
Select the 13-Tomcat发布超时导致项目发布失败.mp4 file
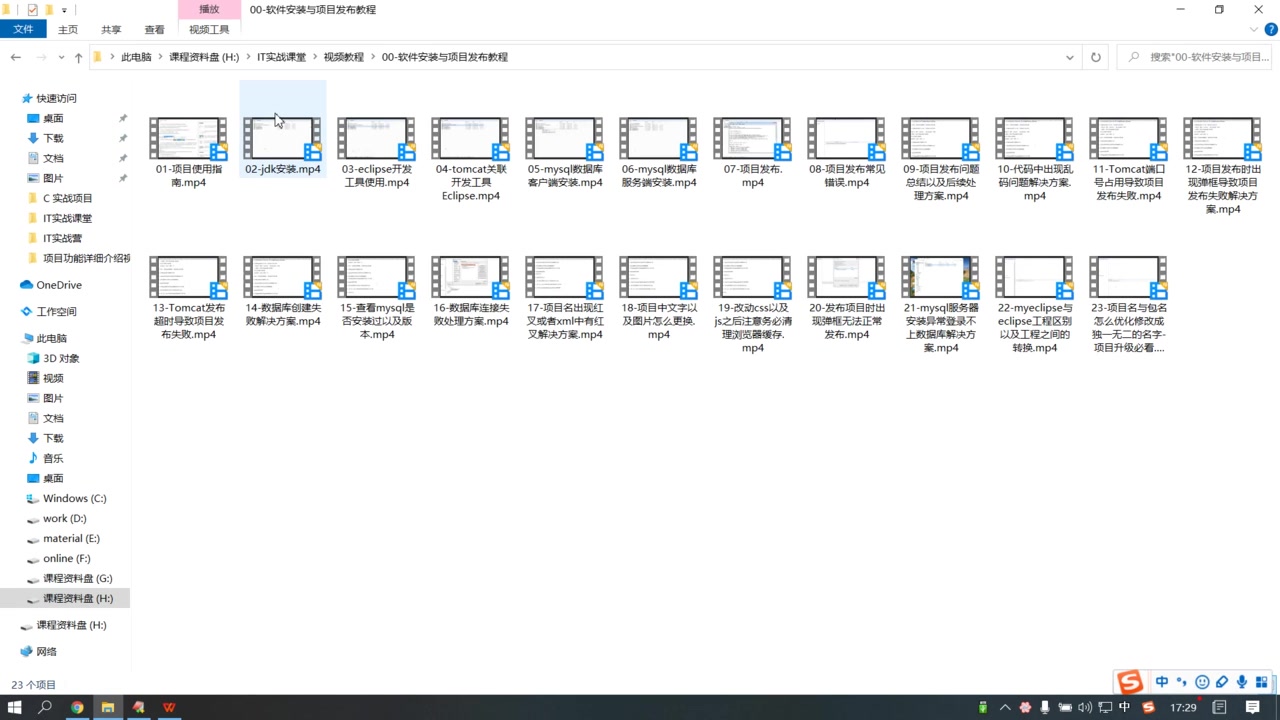coord(188,297)
